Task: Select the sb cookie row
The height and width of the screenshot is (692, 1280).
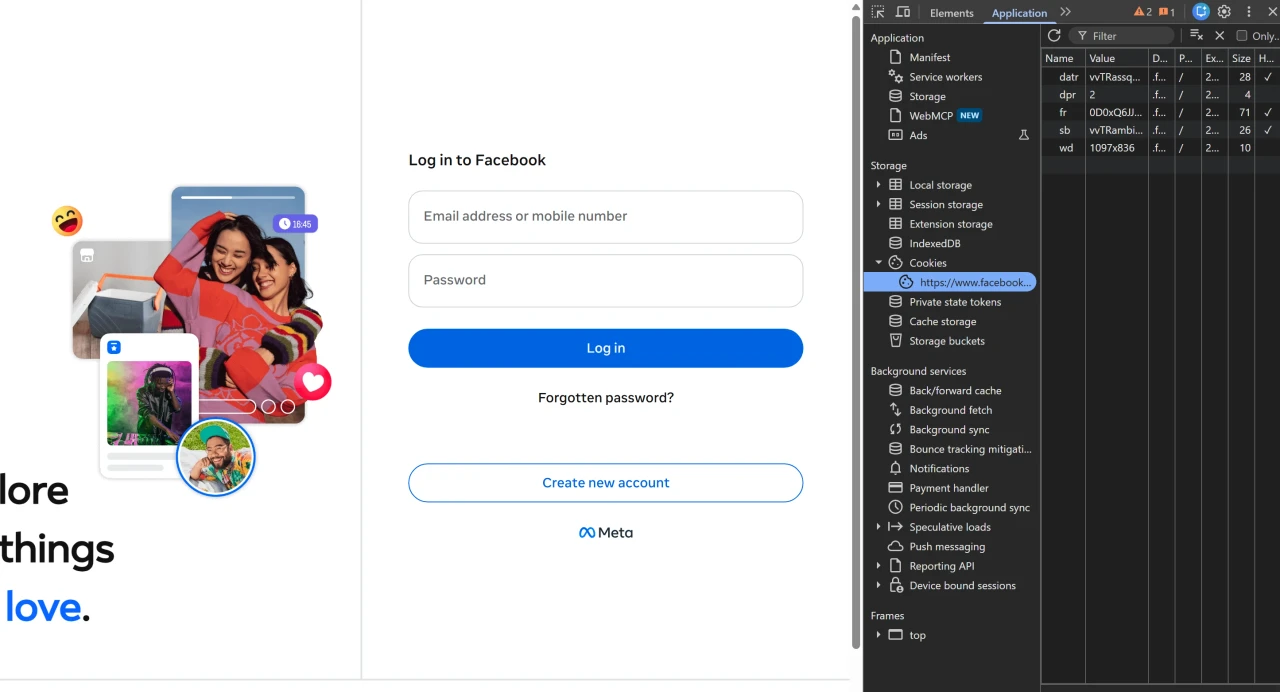Action: [1160, 131]
